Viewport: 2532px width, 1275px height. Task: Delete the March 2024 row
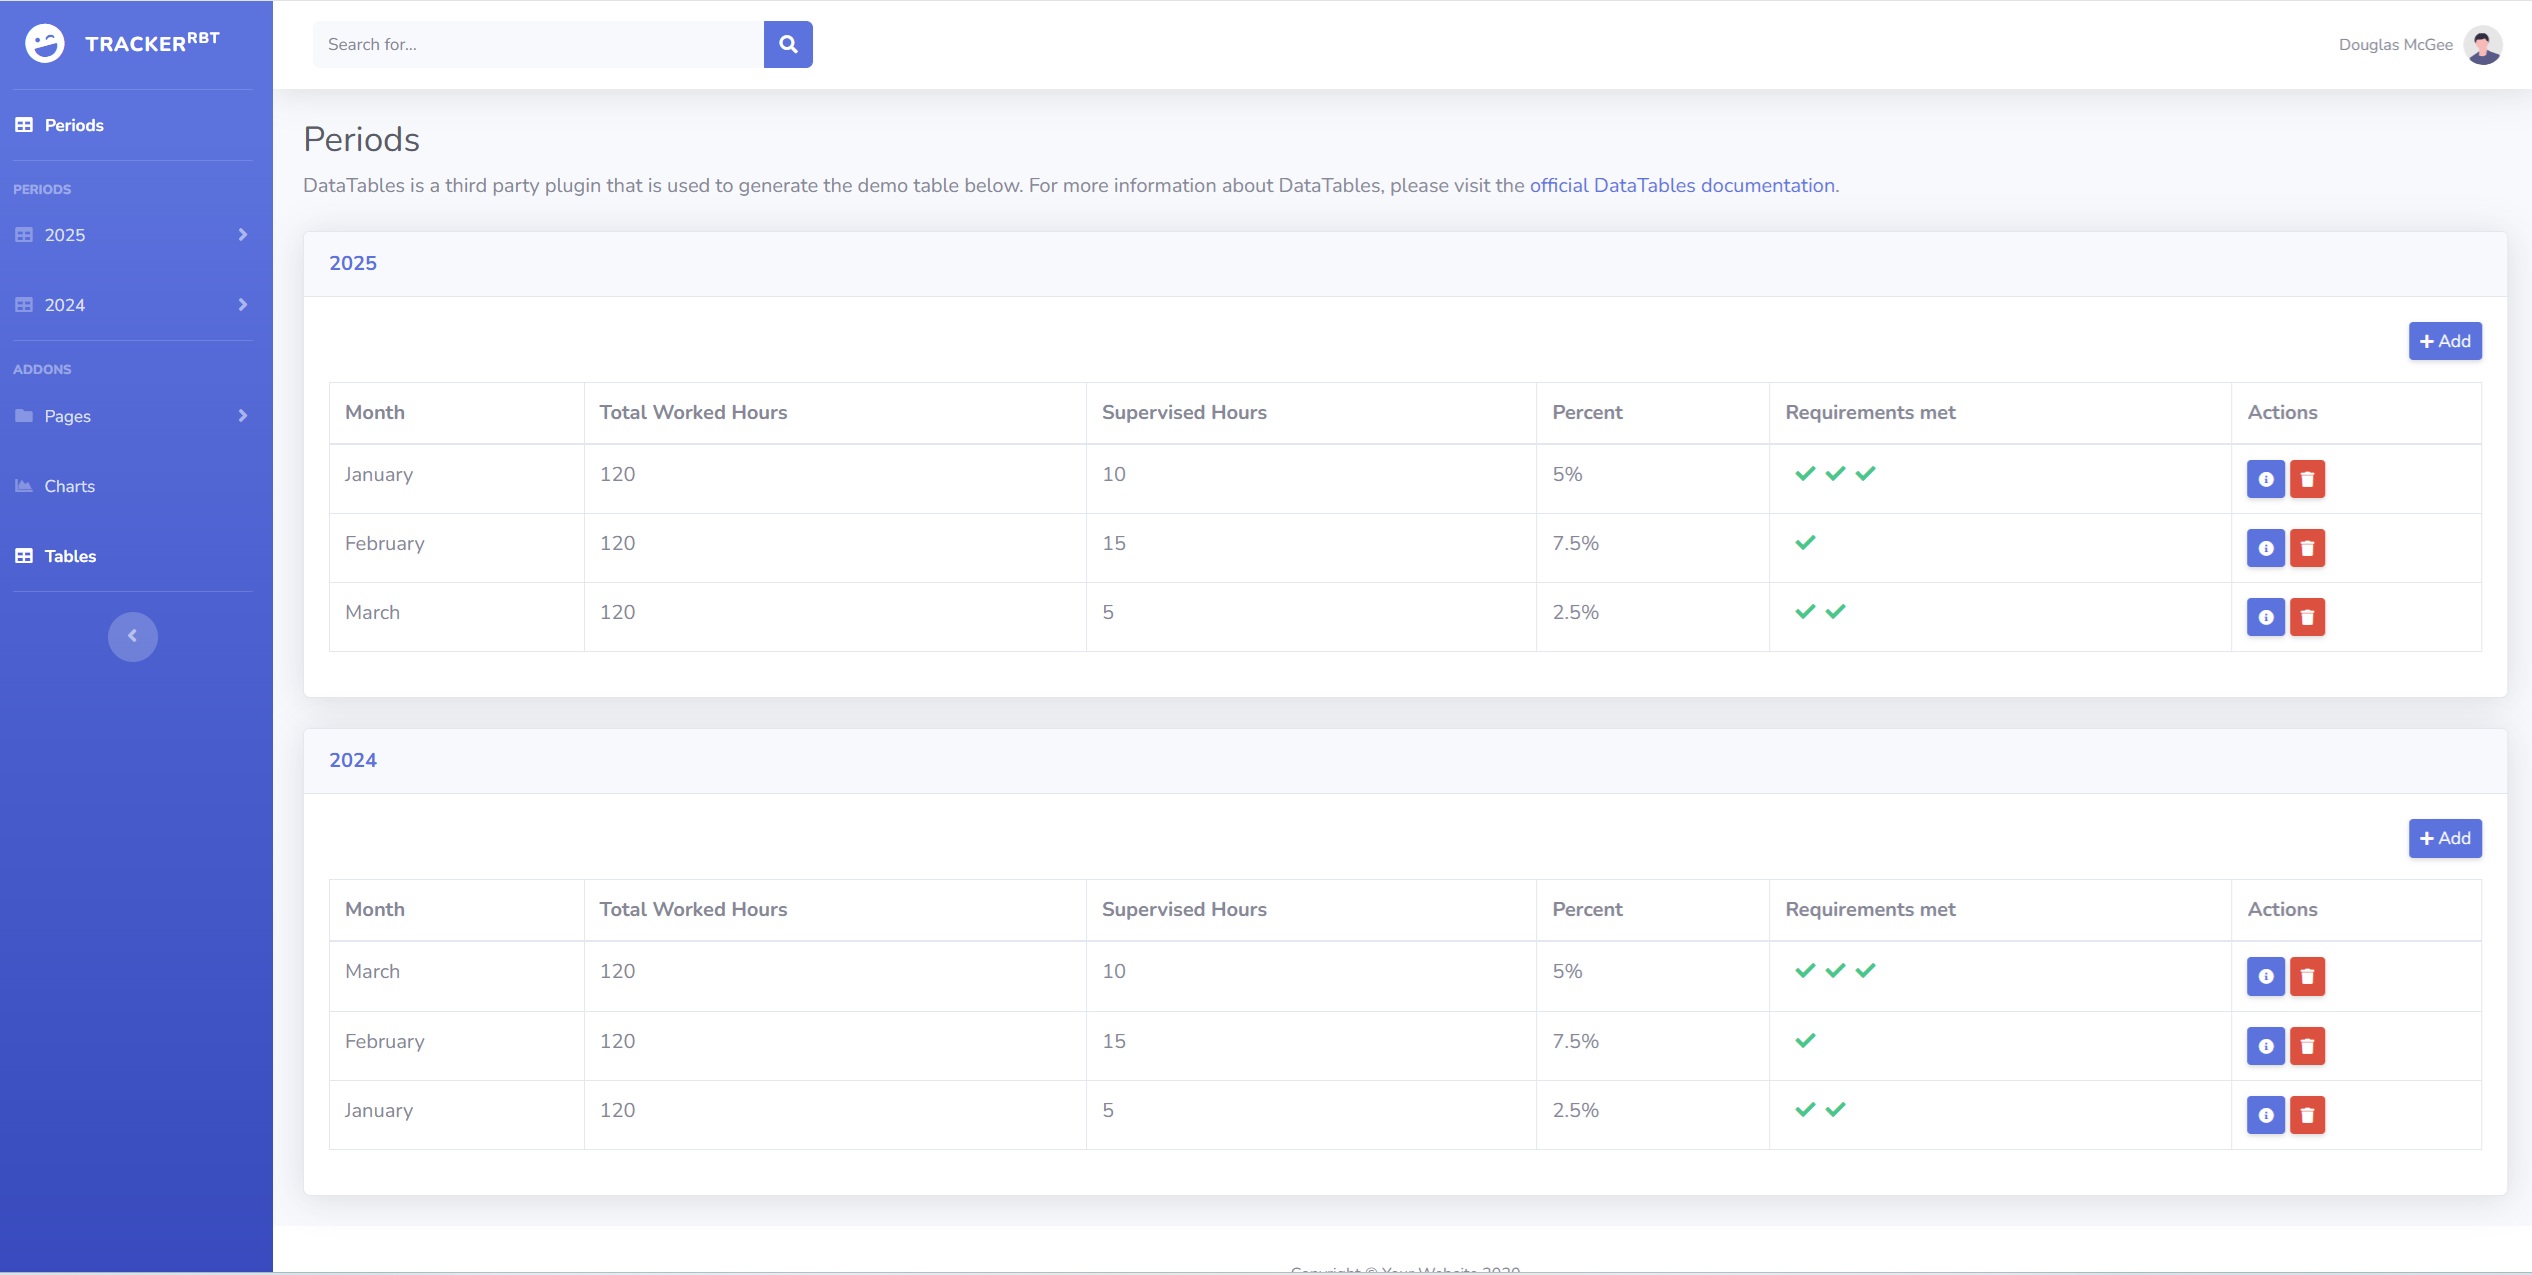click(x=2307, y=976)
